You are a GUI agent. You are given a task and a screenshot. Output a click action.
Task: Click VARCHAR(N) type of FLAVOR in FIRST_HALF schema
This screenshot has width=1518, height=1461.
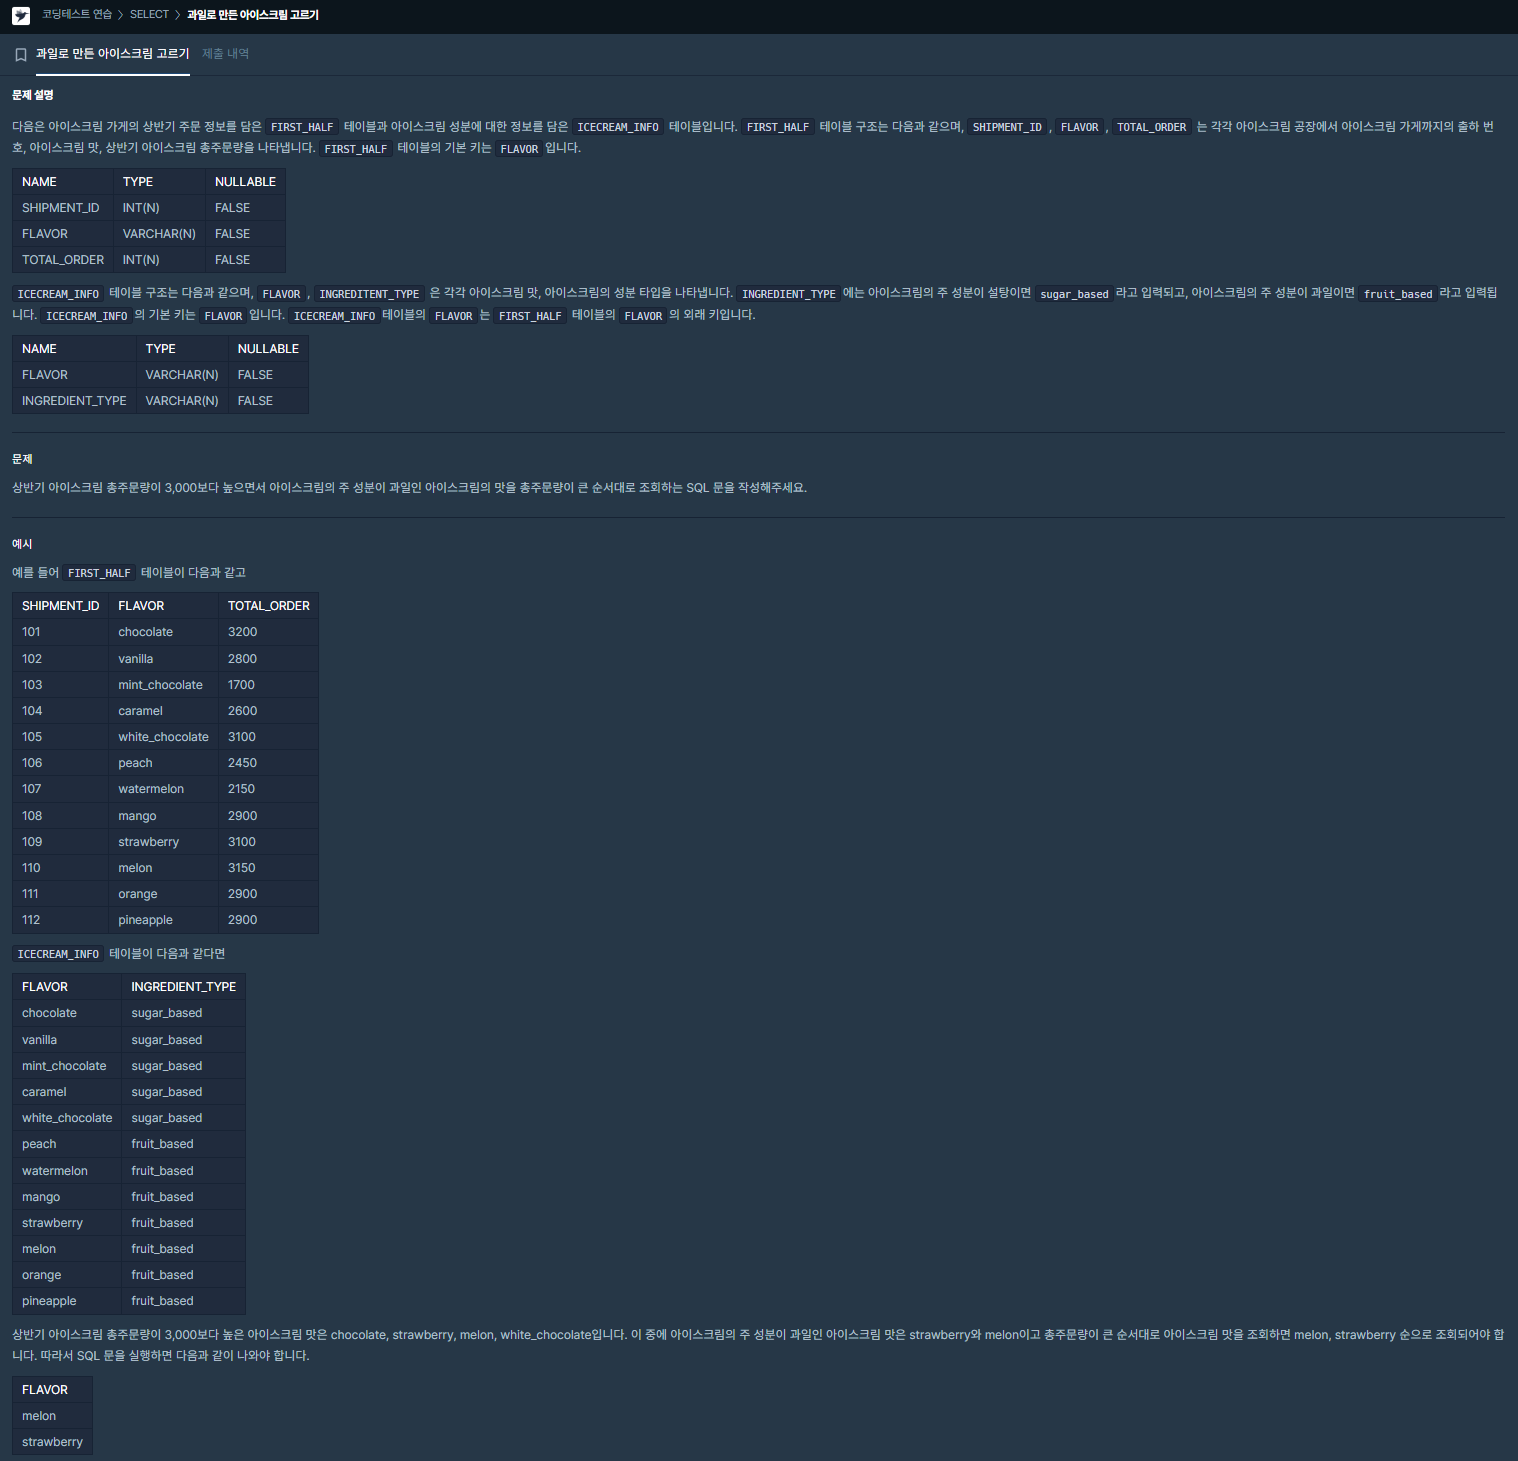[x=159, y=234]
